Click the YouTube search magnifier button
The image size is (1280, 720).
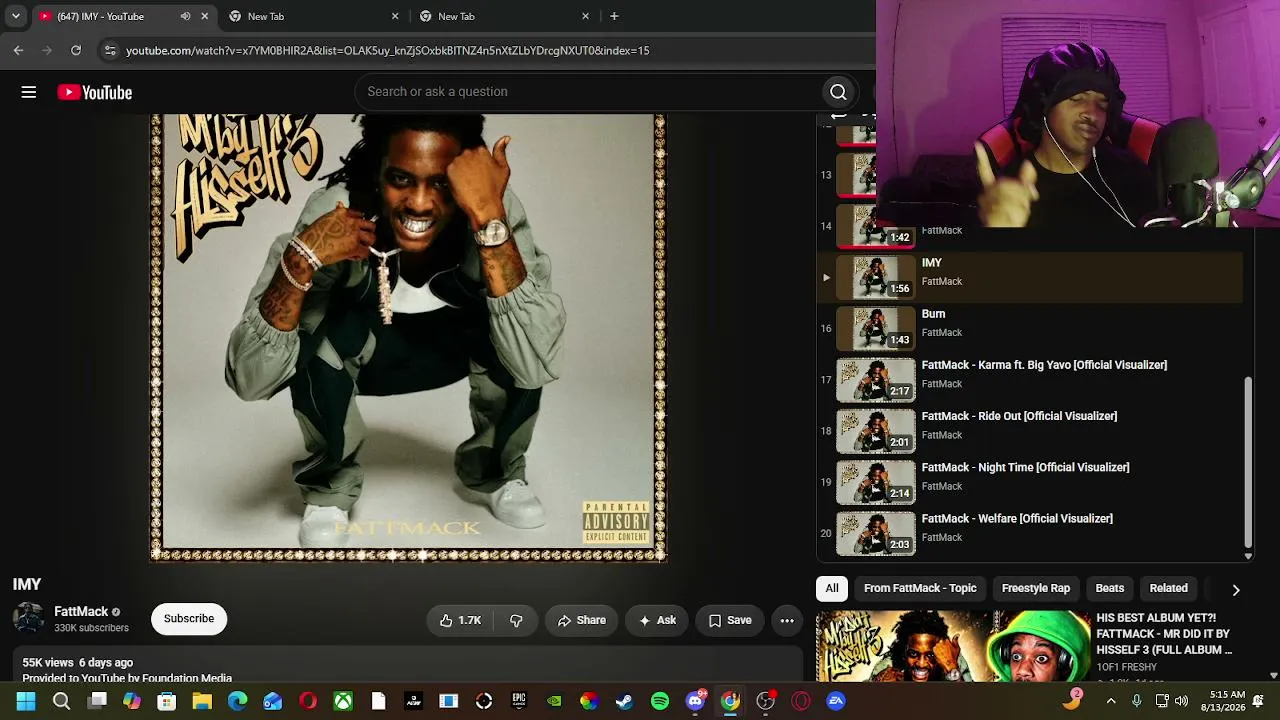pyautogui.click(x=838, y=92)
